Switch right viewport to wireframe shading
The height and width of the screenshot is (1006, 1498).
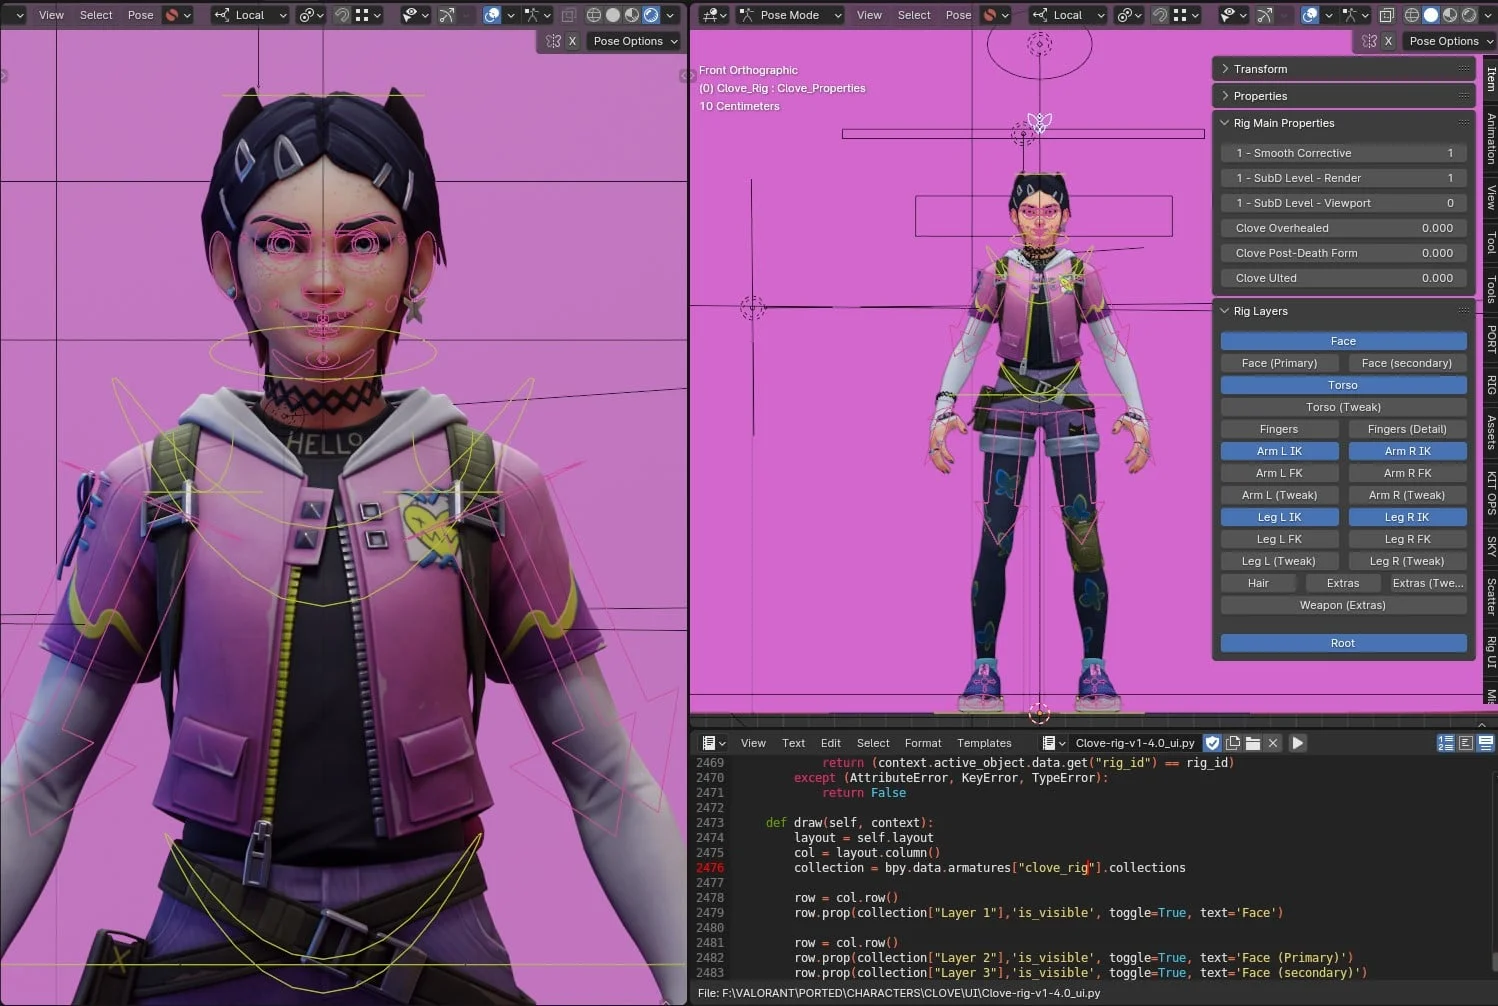click(x=1412, y=15)
